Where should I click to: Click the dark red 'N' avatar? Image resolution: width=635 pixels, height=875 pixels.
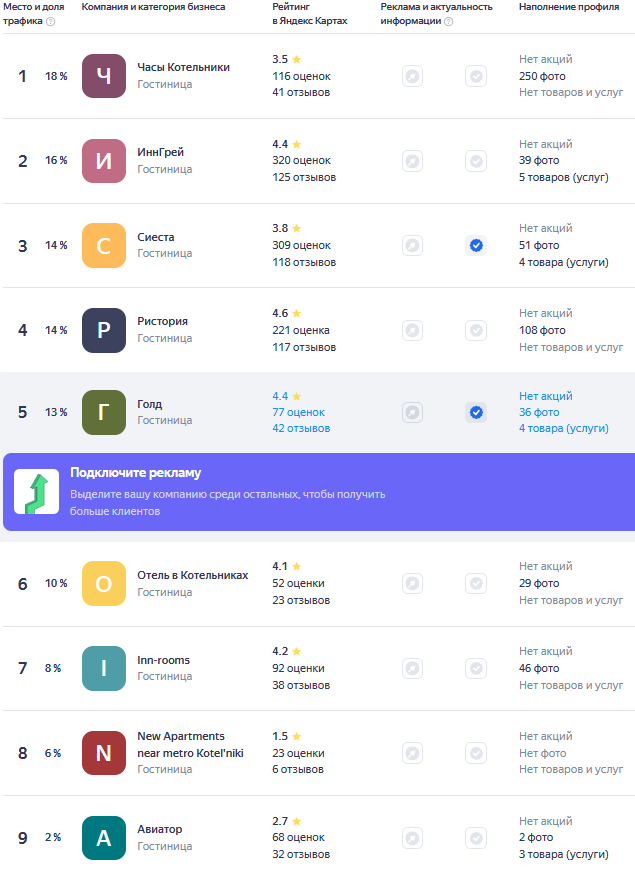tap(104, 753)
